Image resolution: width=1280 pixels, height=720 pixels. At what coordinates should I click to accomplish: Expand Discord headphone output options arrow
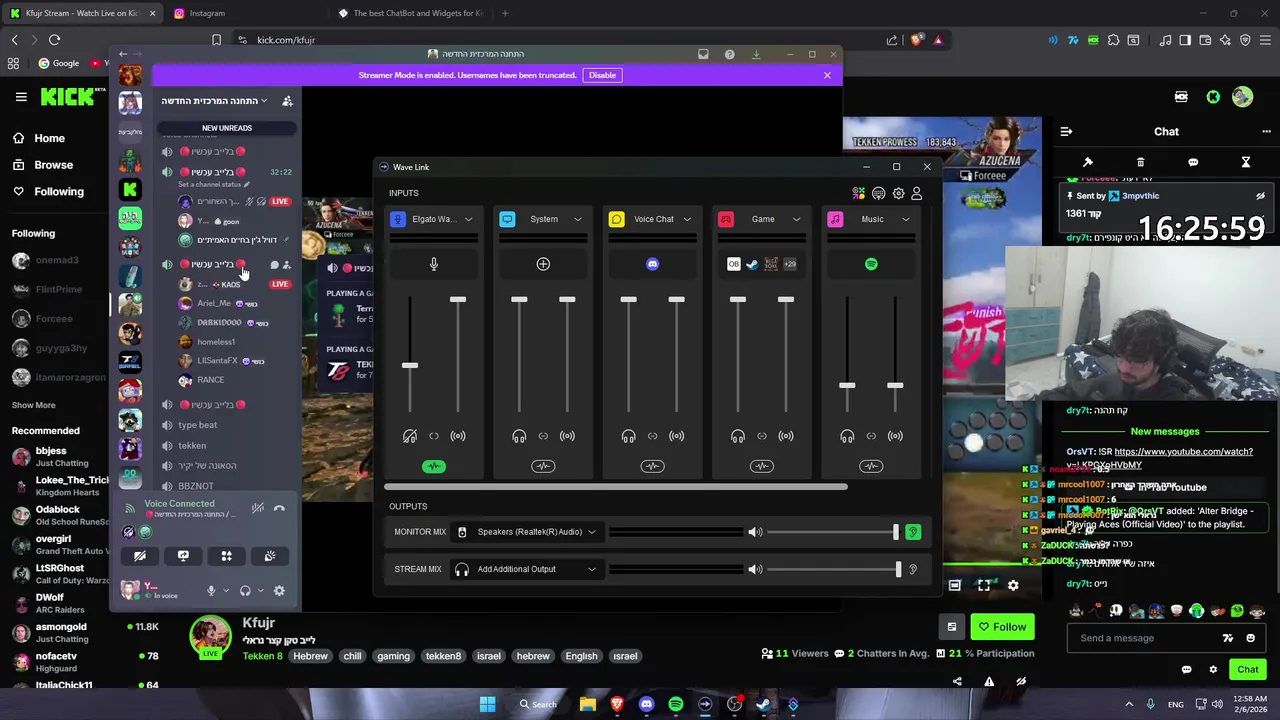pyautogui.click(x=260, y=591)
